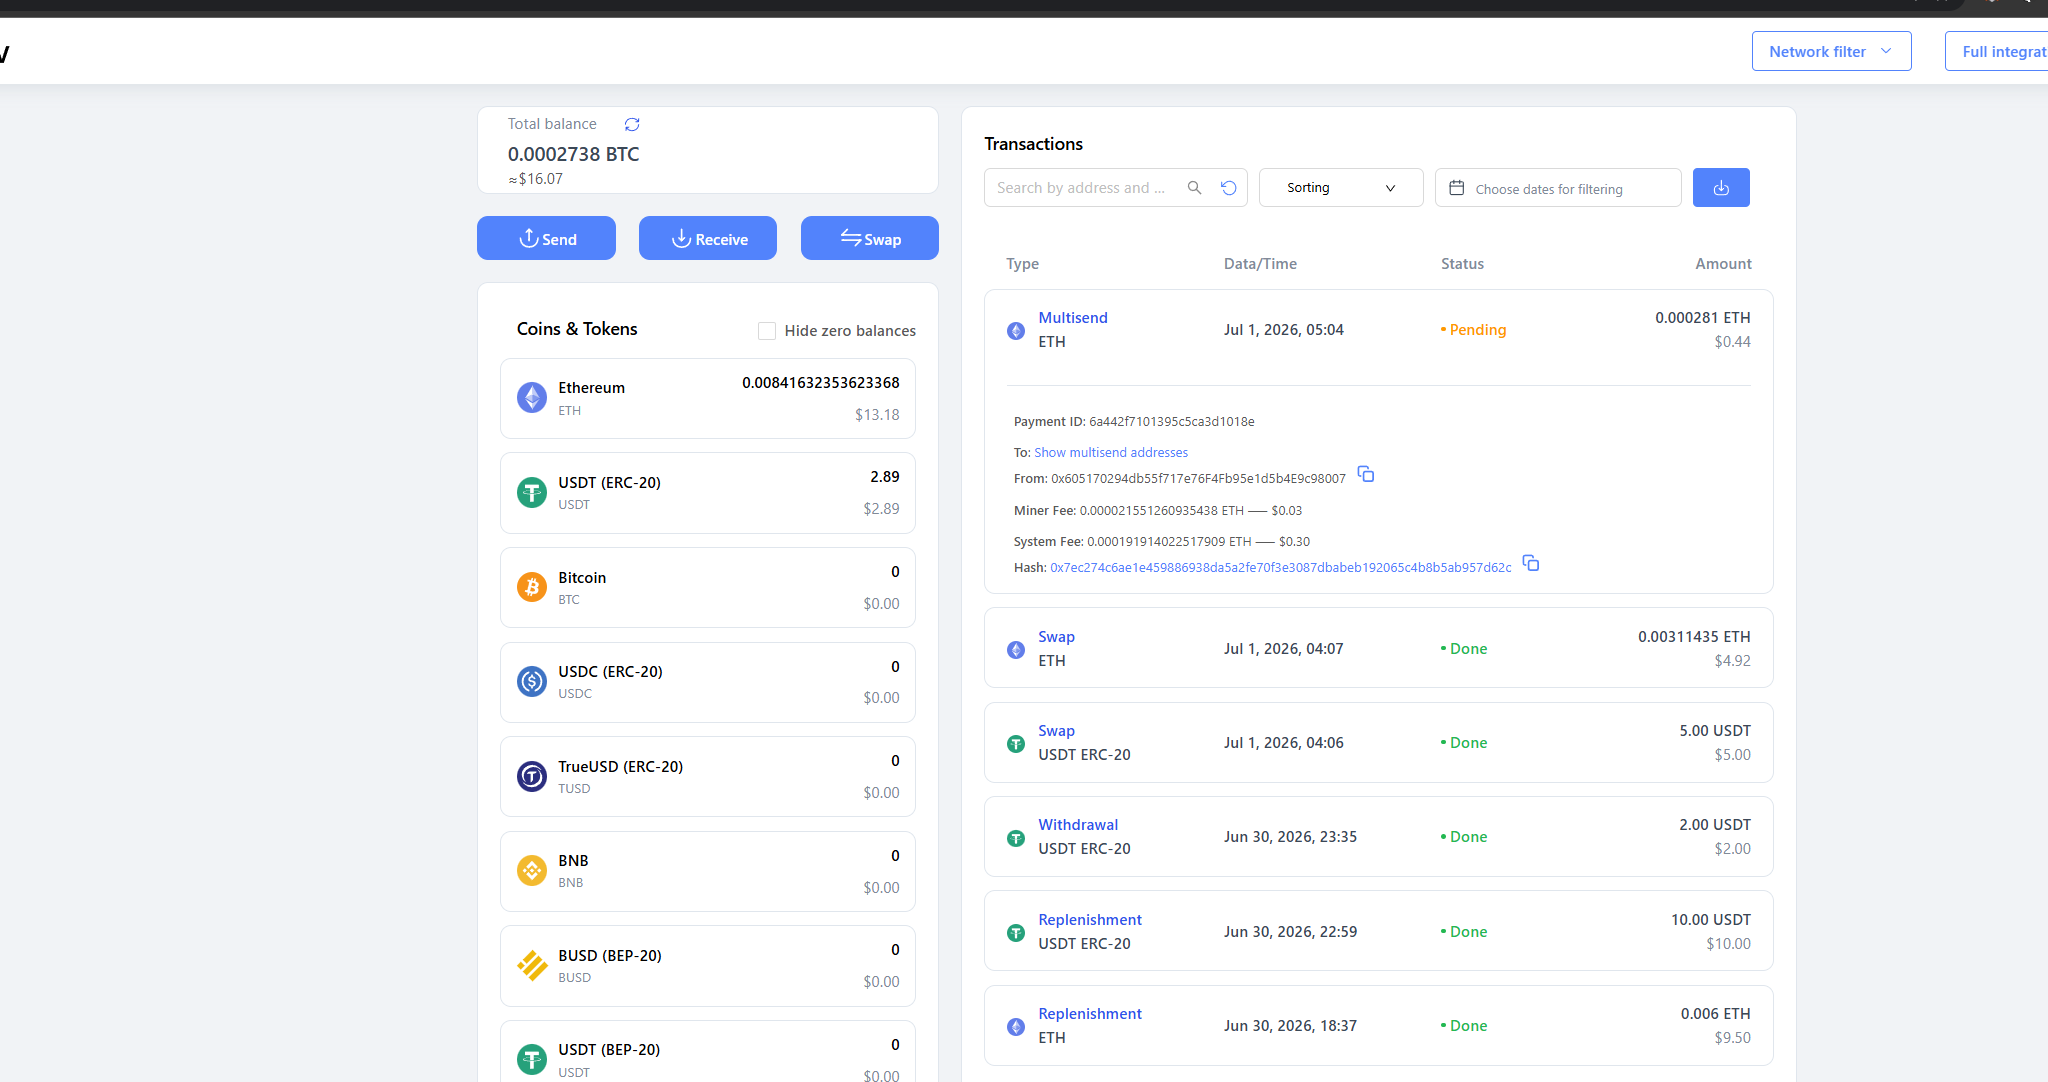The image size is (2048, 1082).
Task: Click the Miner Fee line
Action: pos(1158,510)
